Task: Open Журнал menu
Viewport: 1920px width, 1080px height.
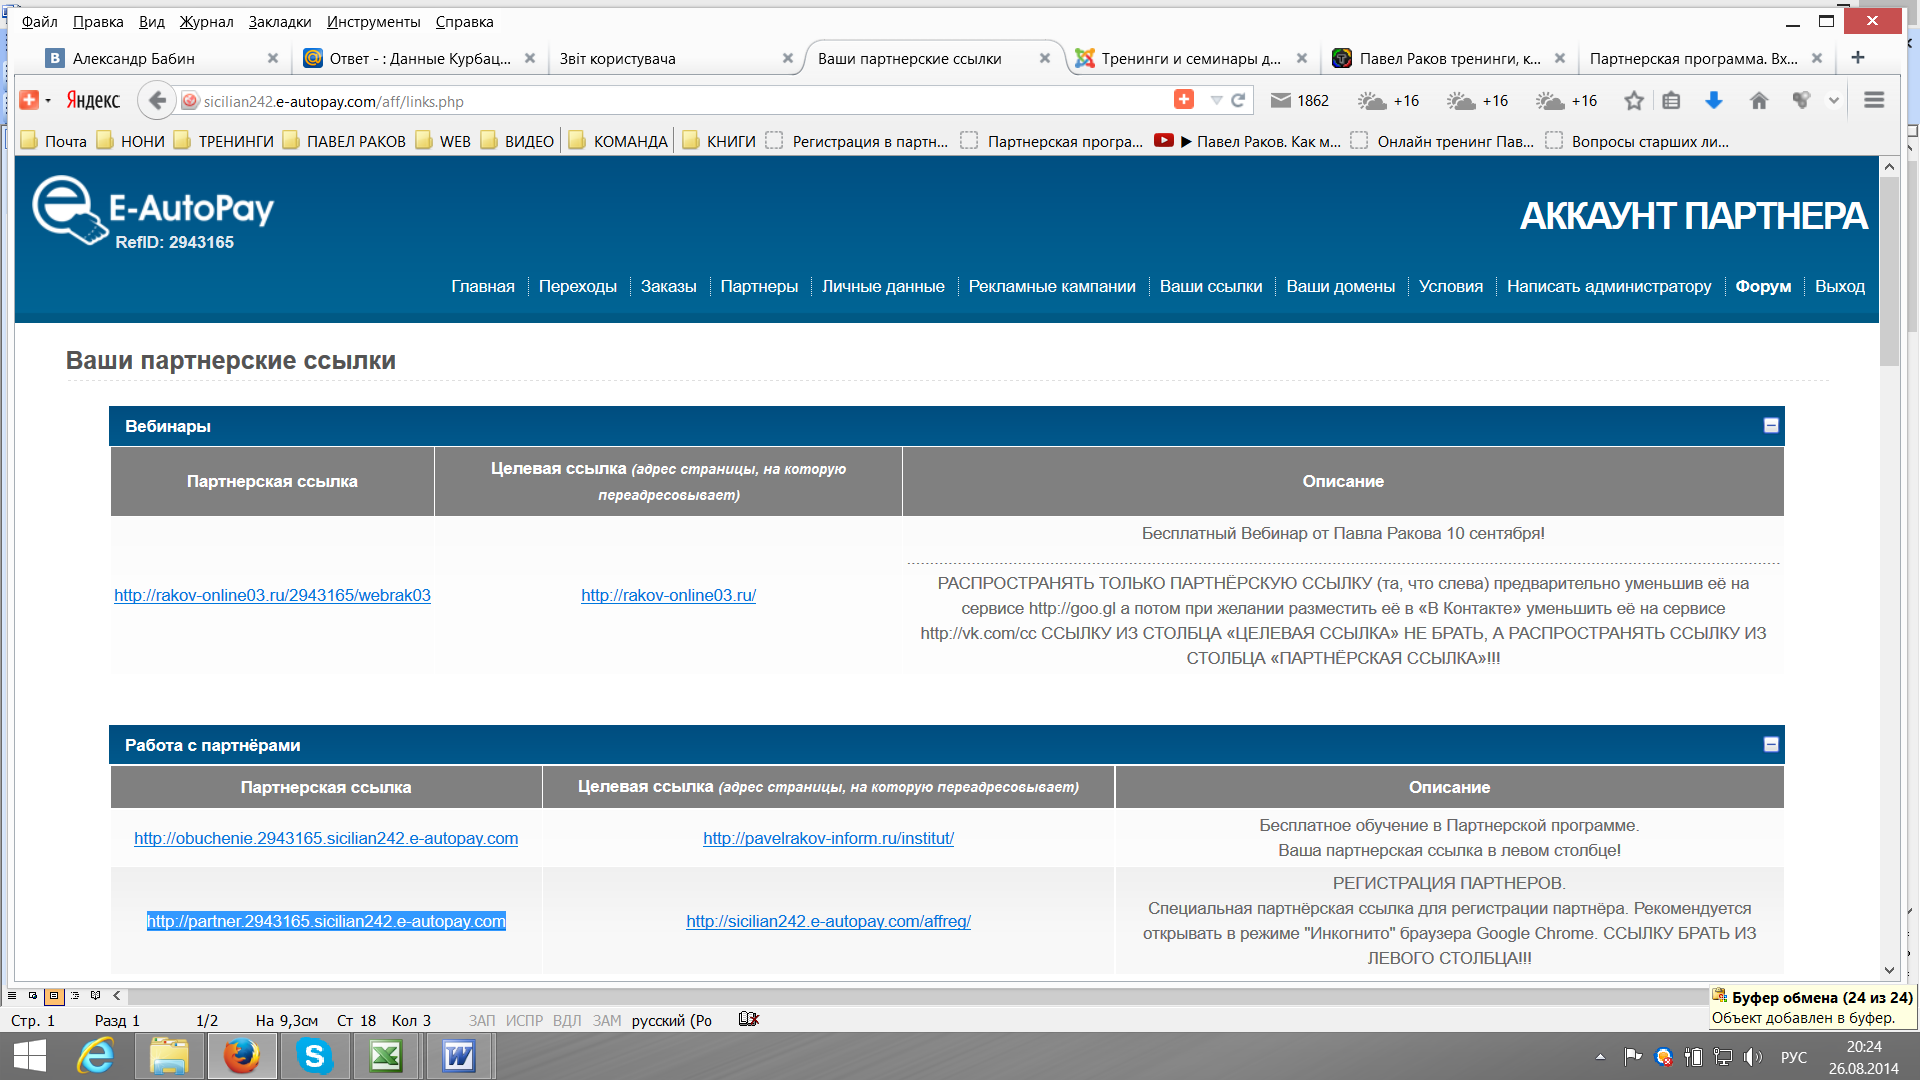Action: tap(206, 21)
